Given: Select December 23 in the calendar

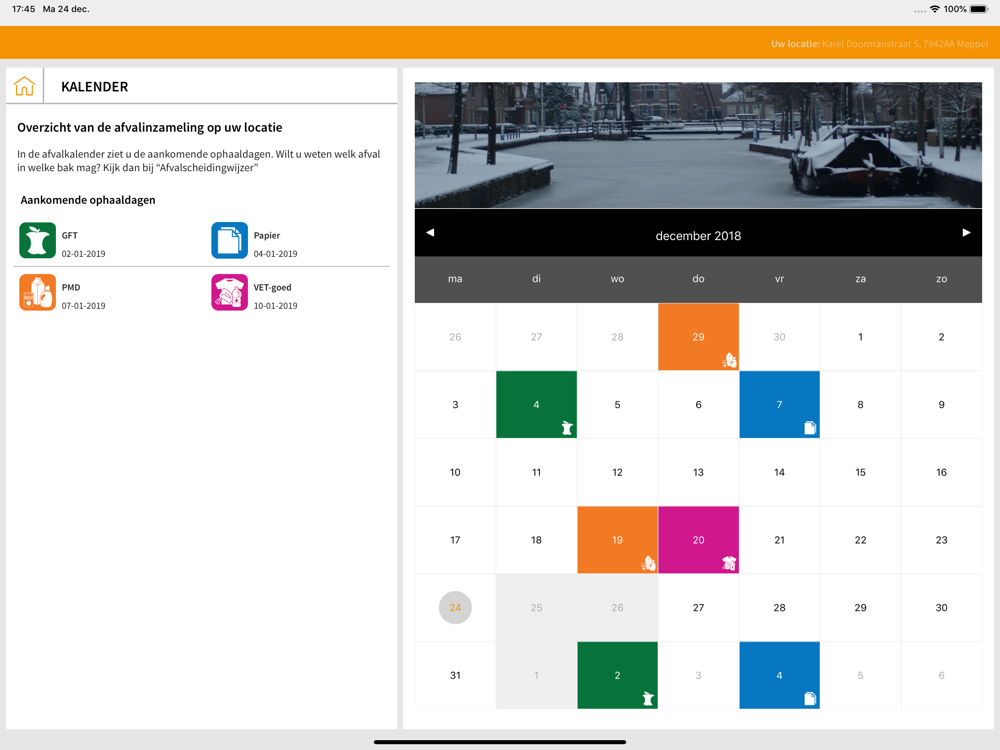Looking at the screenshot, I should coord(941,540).
